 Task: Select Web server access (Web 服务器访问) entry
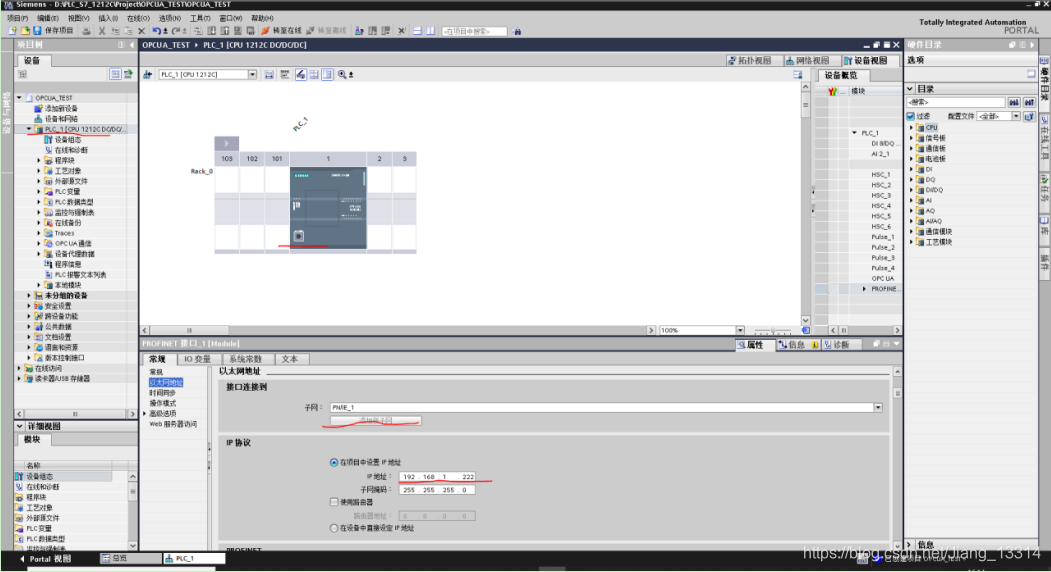(173, 424)
